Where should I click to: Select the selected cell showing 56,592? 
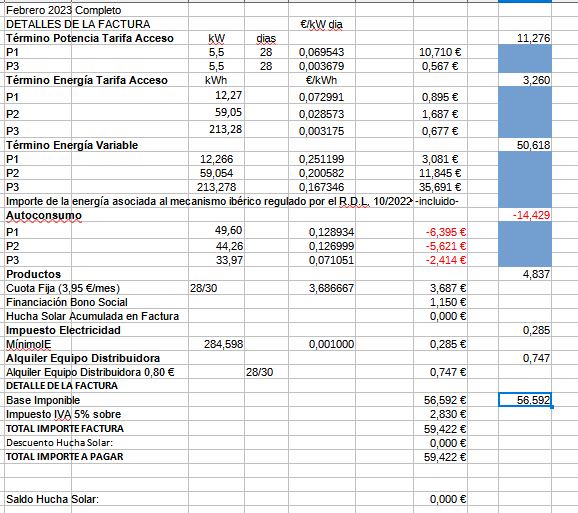tap(525, 400)
